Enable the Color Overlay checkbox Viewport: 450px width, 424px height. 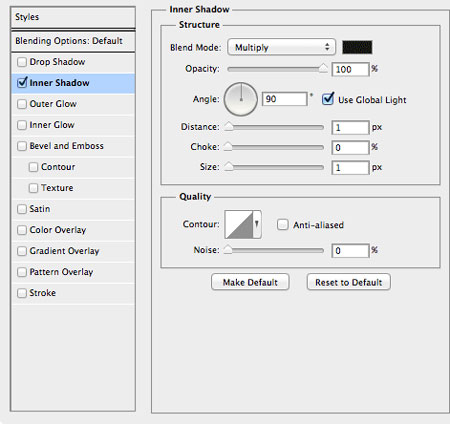tap(22, 230)
